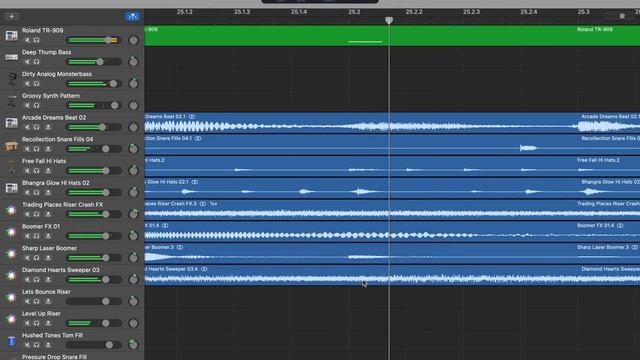Click the add track plus button
Image resolution: width=640 pixels, height=360 pixels.
point(11,16)
